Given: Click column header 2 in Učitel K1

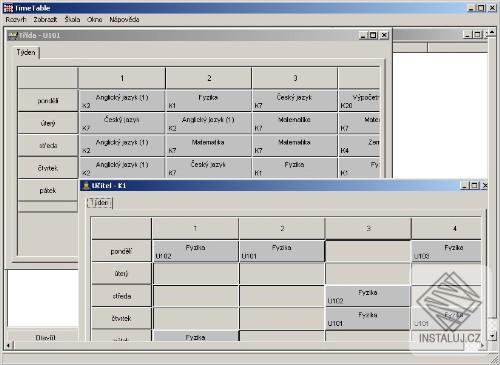Looking at the screenshot, I should [282, 228].
